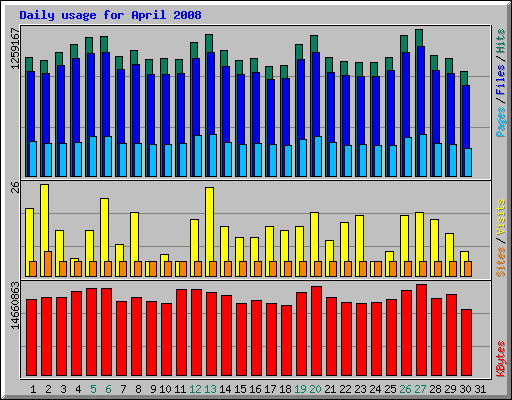The image size is (512, 400).
Task: Select the yellow visits bar for day 6
Action: pos(105,230)
